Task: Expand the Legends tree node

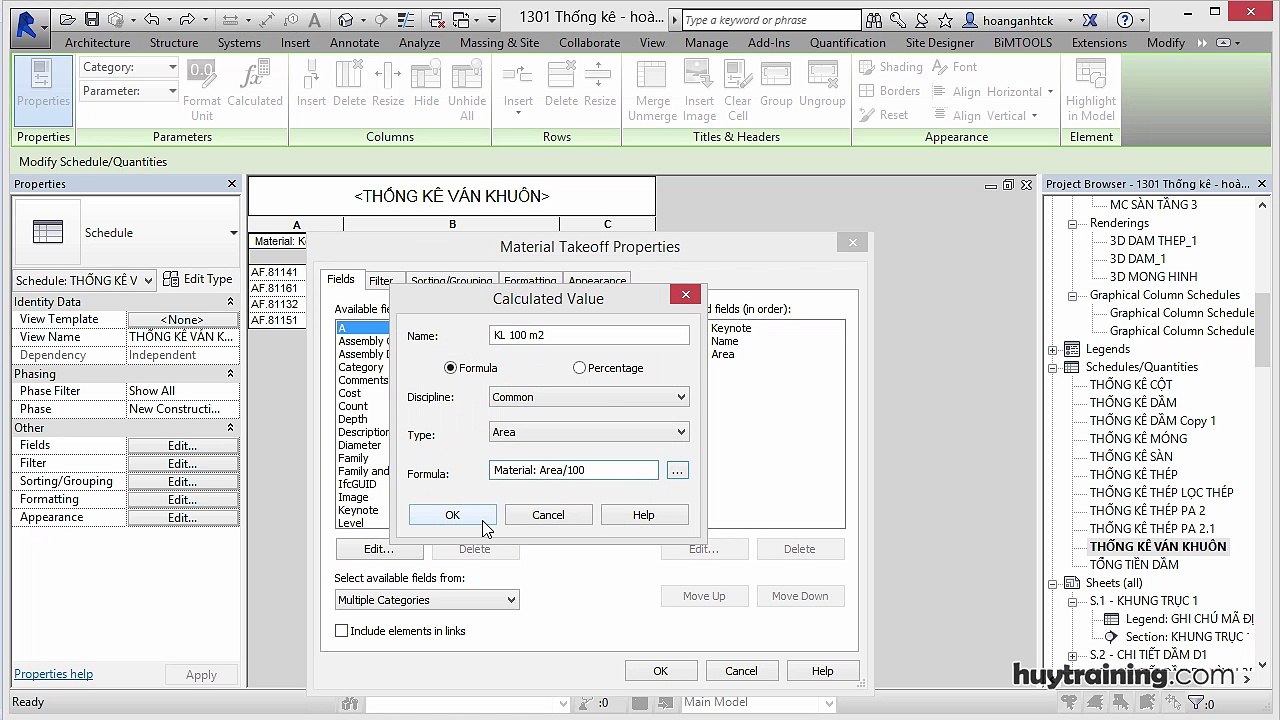Action: [x=1053, y=349]
